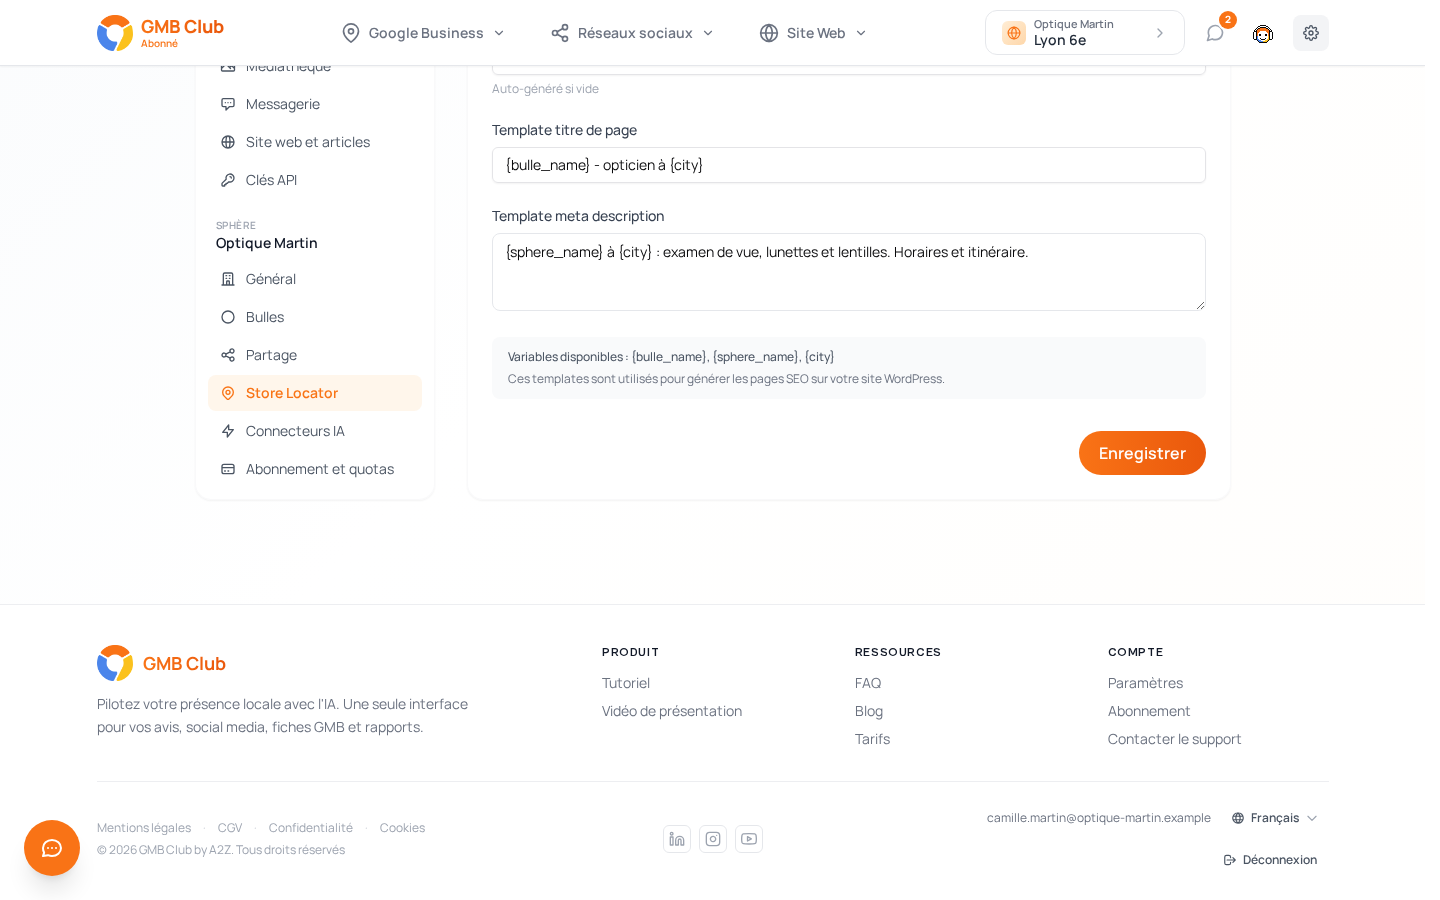Expand the Google Business menu
This screenshot has width=1440, height=900.
click(423, 33)
